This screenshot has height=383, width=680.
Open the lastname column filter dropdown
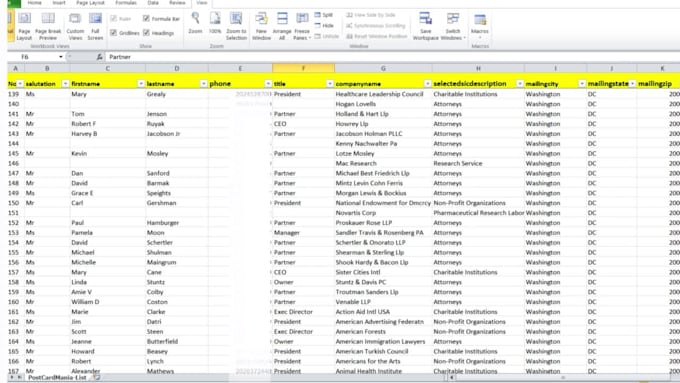[203, 83]
